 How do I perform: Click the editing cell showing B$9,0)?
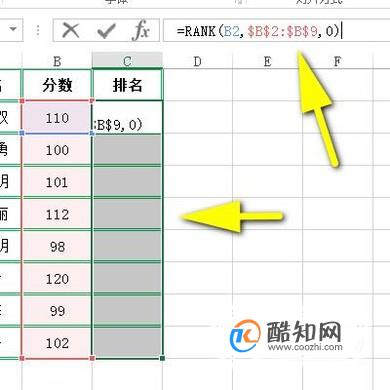(127, 117)
